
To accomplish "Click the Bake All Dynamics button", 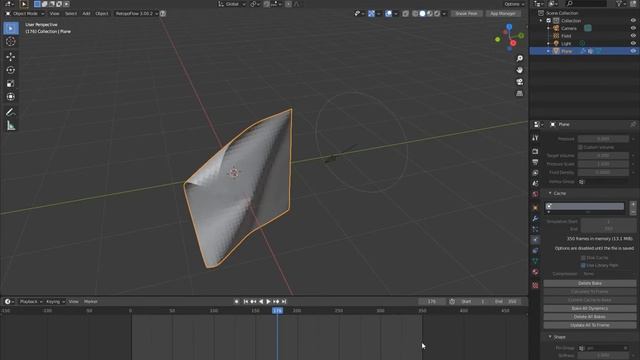I will [x=590, y=309].
